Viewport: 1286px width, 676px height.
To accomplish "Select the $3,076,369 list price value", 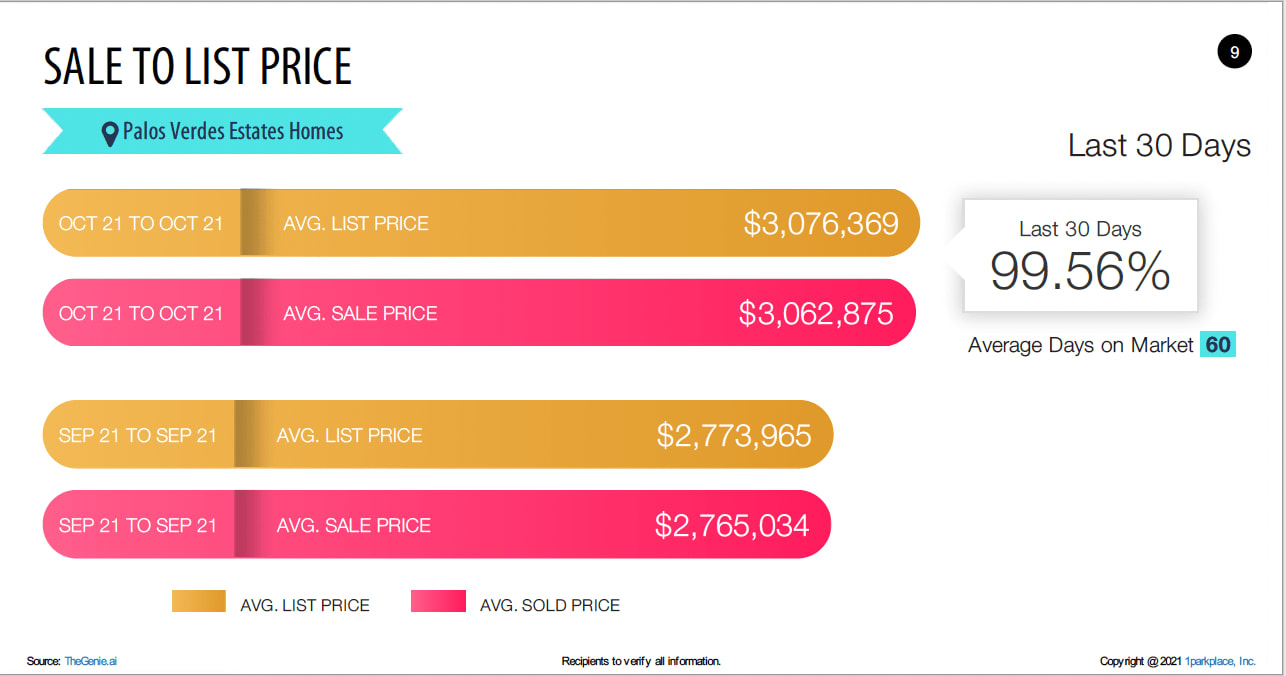I will tap(821, 224).
